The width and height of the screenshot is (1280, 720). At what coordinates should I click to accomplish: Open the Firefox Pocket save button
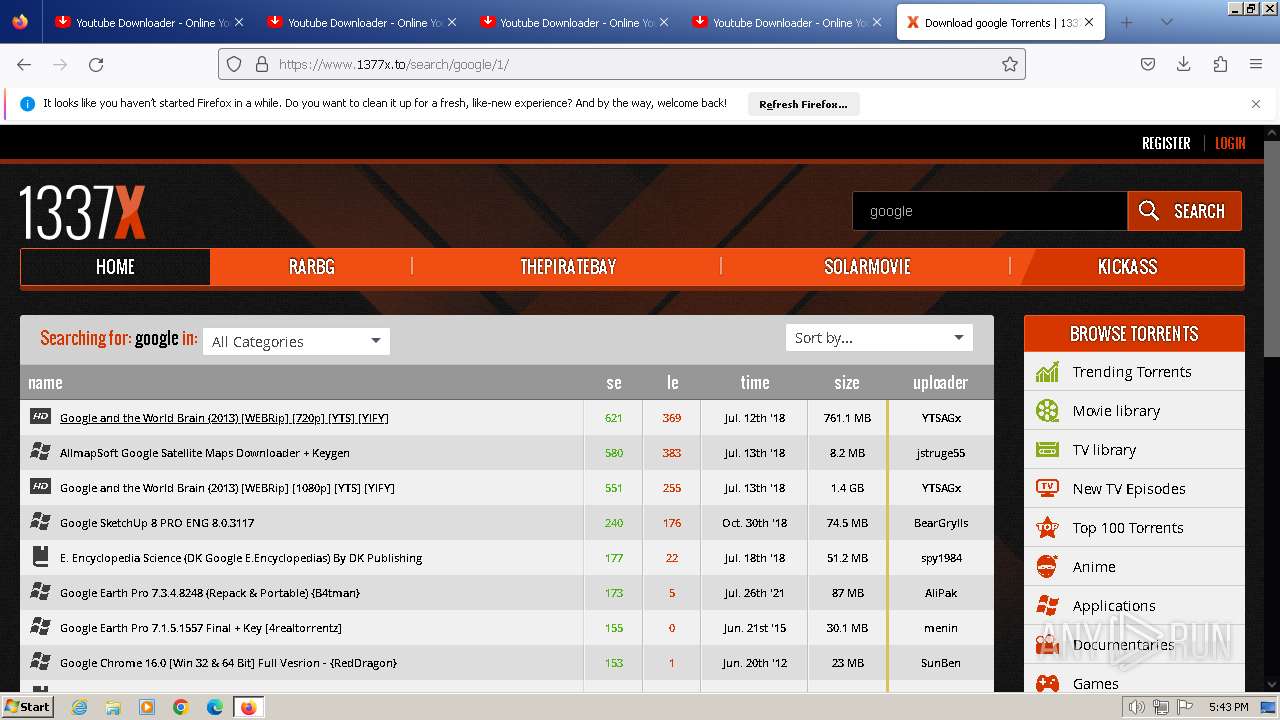(x=1148, y=64)
